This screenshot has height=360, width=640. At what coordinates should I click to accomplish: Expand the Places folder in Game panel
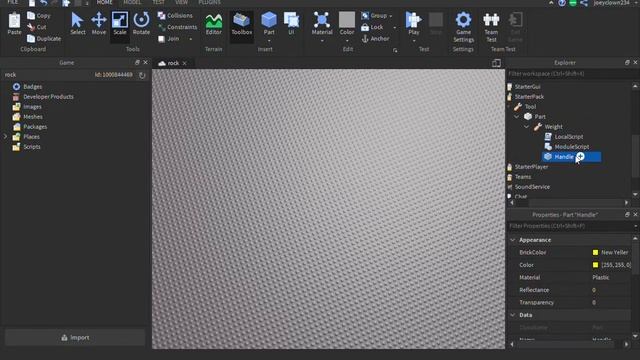pyautogui.click(x=5, y=137)
